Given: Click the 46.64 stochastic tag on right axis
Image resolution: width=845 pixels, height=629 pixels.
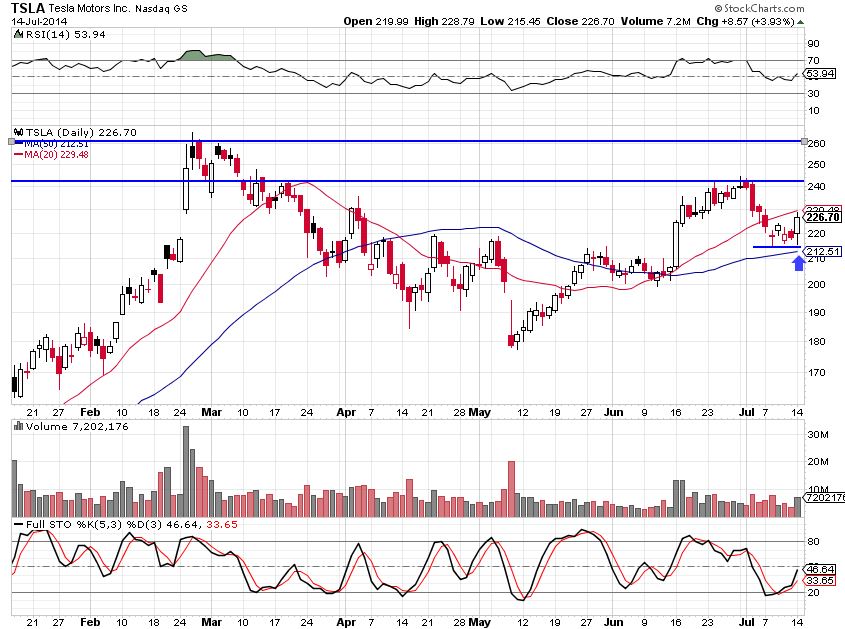Looking at the screenshot, I should [x=820, y=569].
